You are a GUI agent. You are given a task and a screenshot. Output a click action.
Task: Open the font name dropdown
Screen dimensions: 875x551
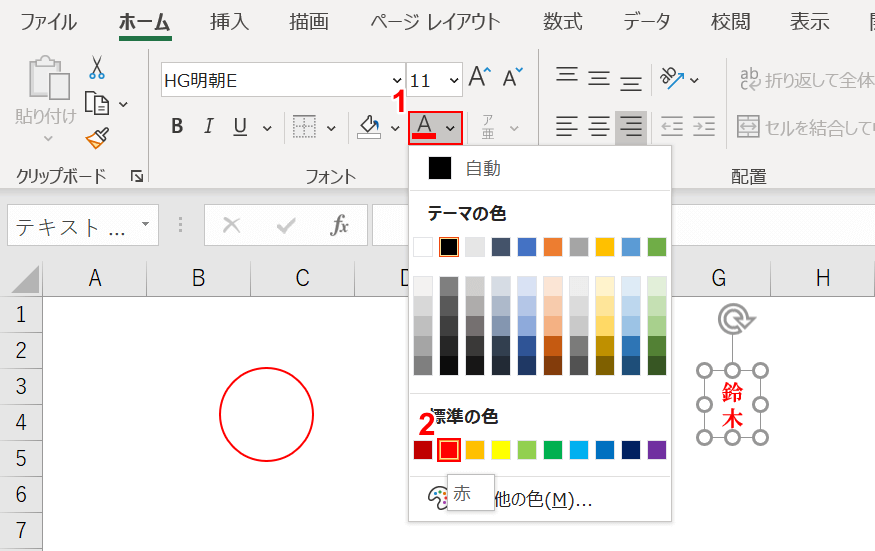[x=397, y=80]
